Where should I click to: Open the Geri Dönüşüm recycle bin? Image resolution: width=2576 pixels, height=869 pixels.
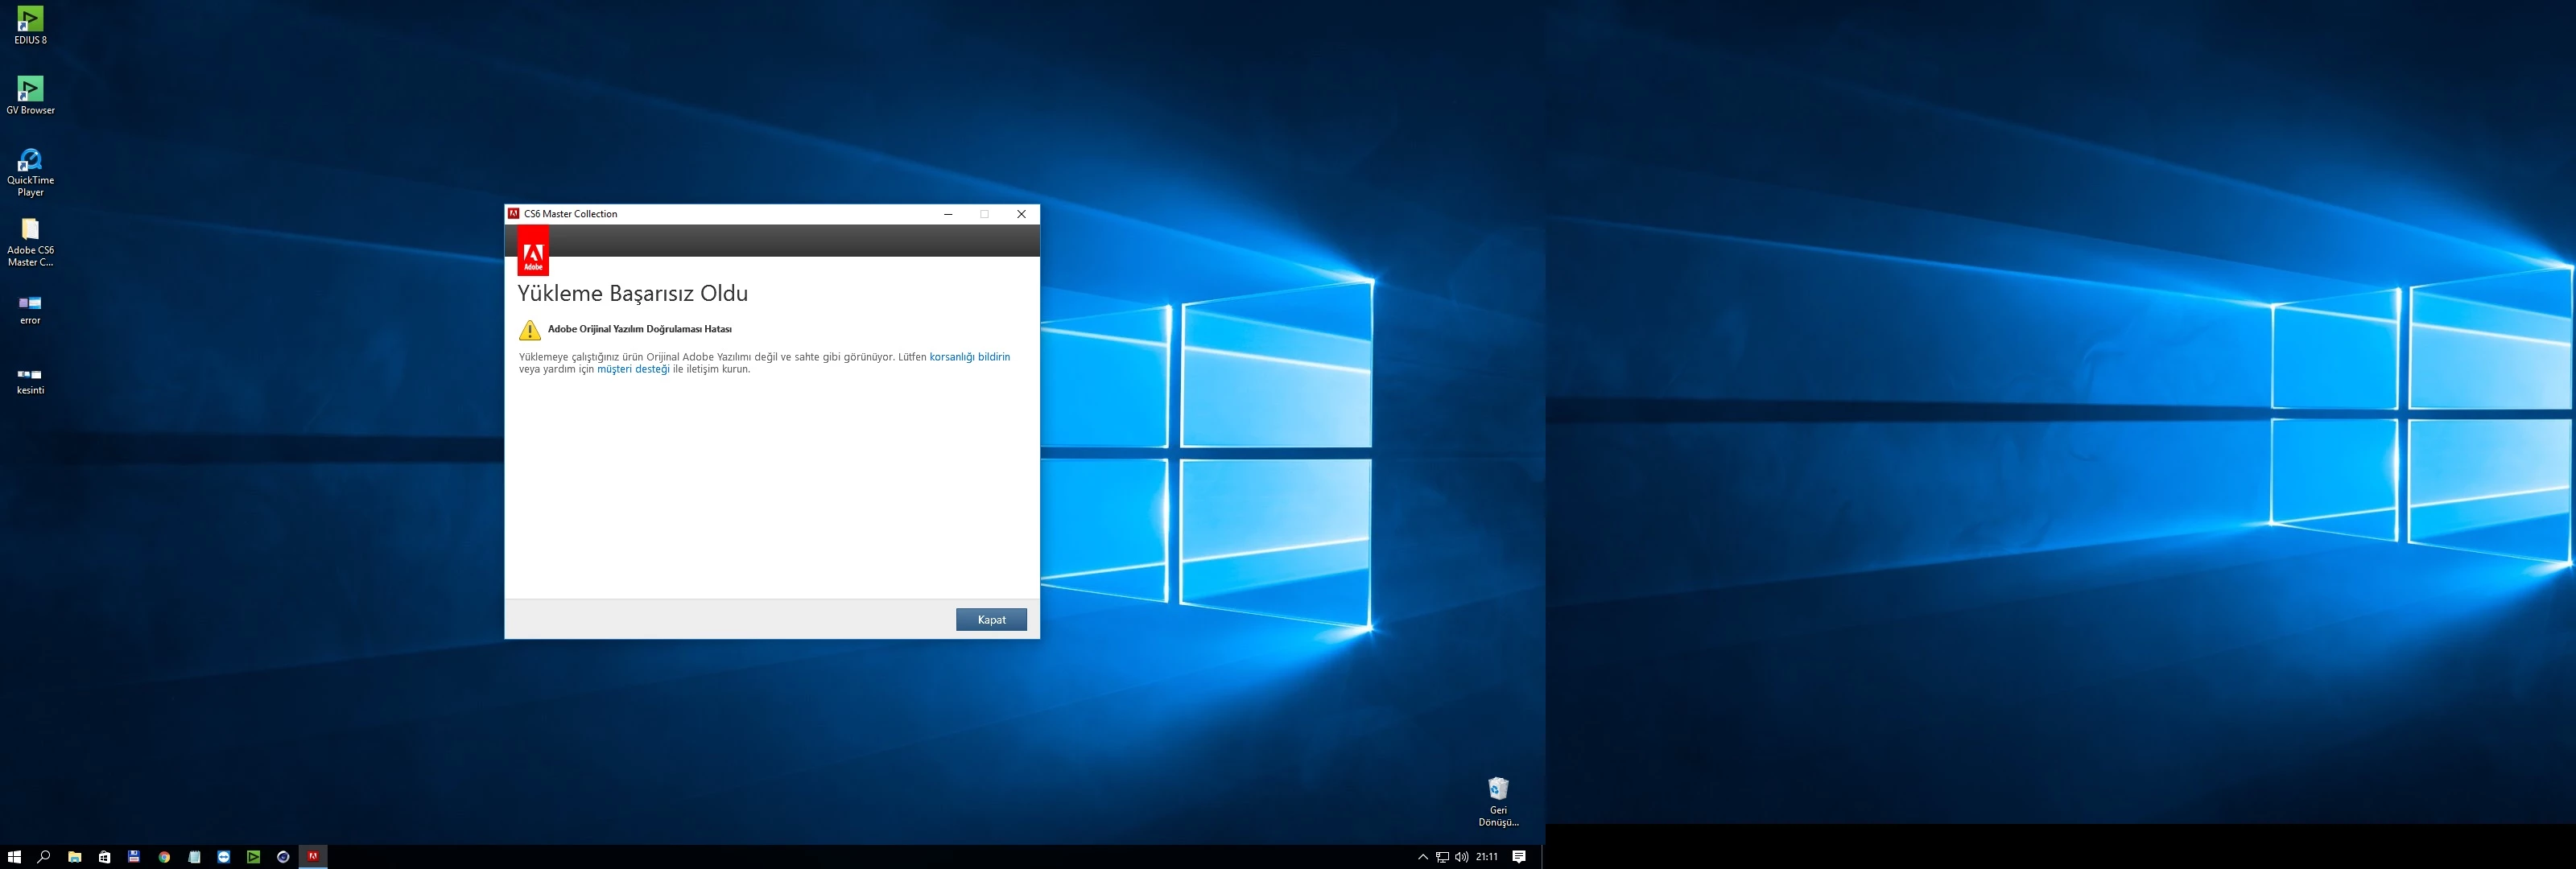[x=1497, y=800]
